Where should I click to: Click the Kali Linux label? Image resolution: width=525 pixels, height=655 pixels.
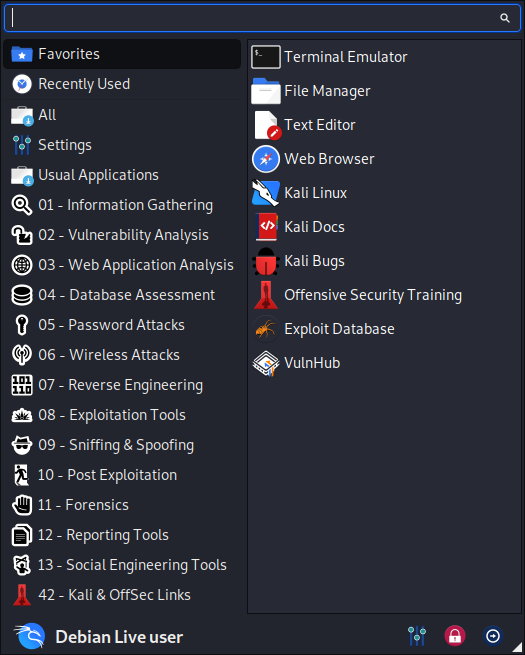click(x=315, y=193)
